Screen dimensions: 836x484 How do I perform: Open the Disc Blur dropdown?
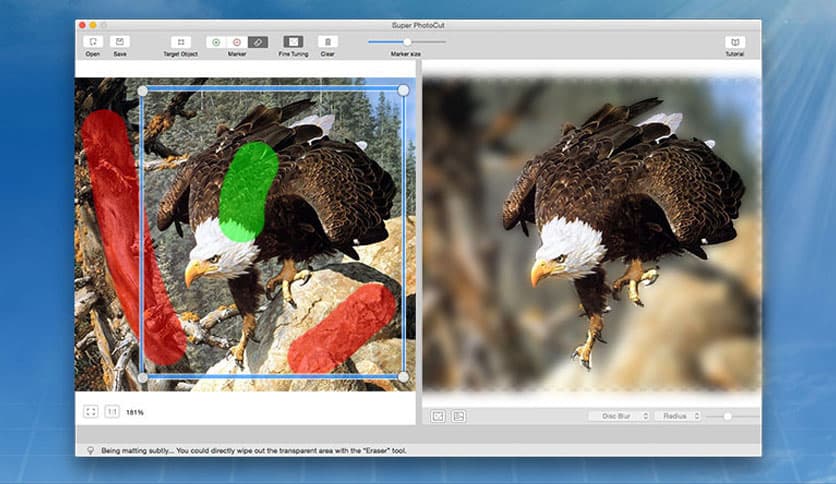tap(619, 416)
